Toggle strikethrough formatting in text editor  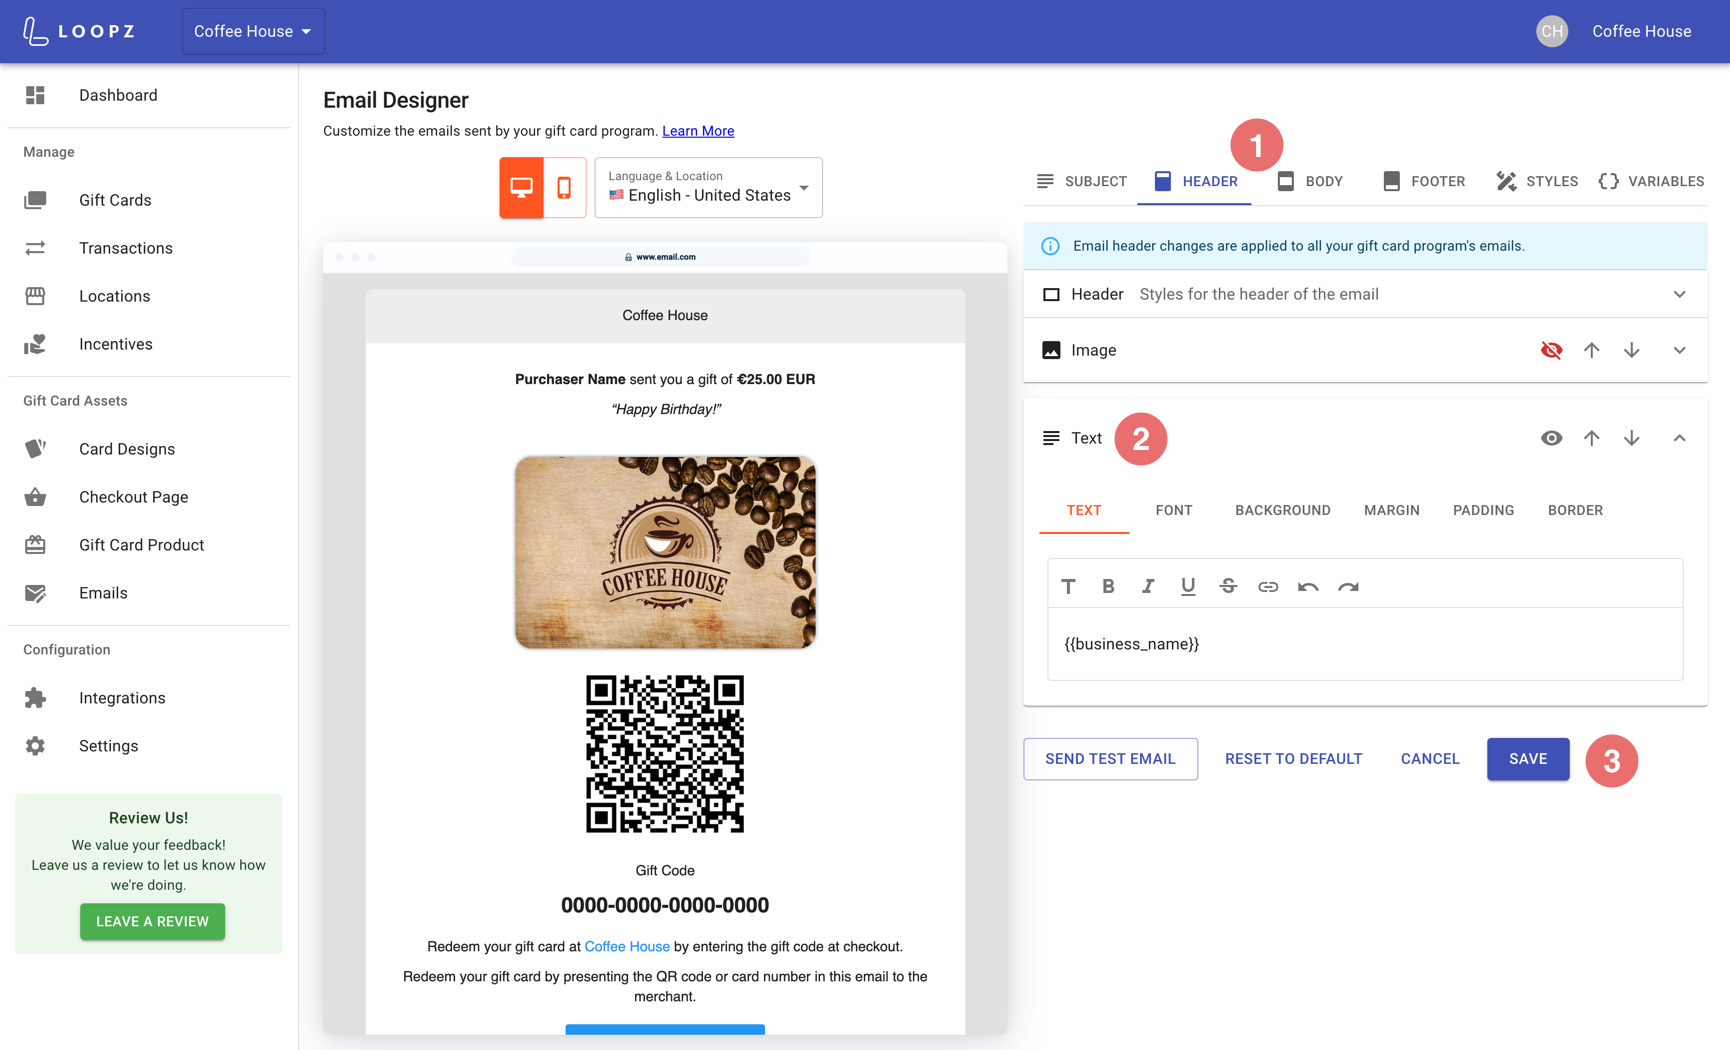tap(1228, 586)
